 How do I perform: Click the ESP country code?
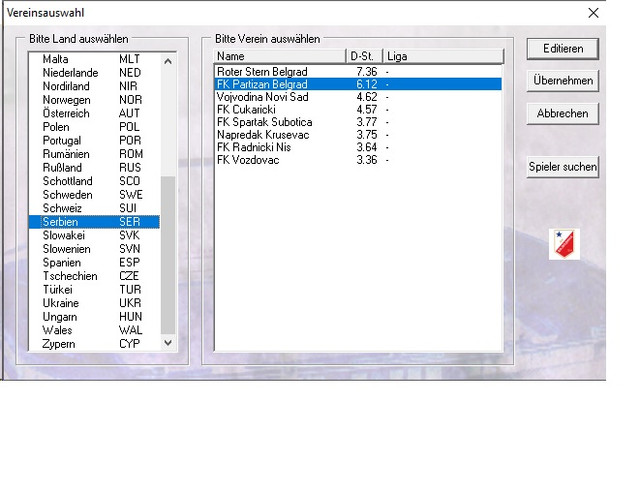point(129,262)
